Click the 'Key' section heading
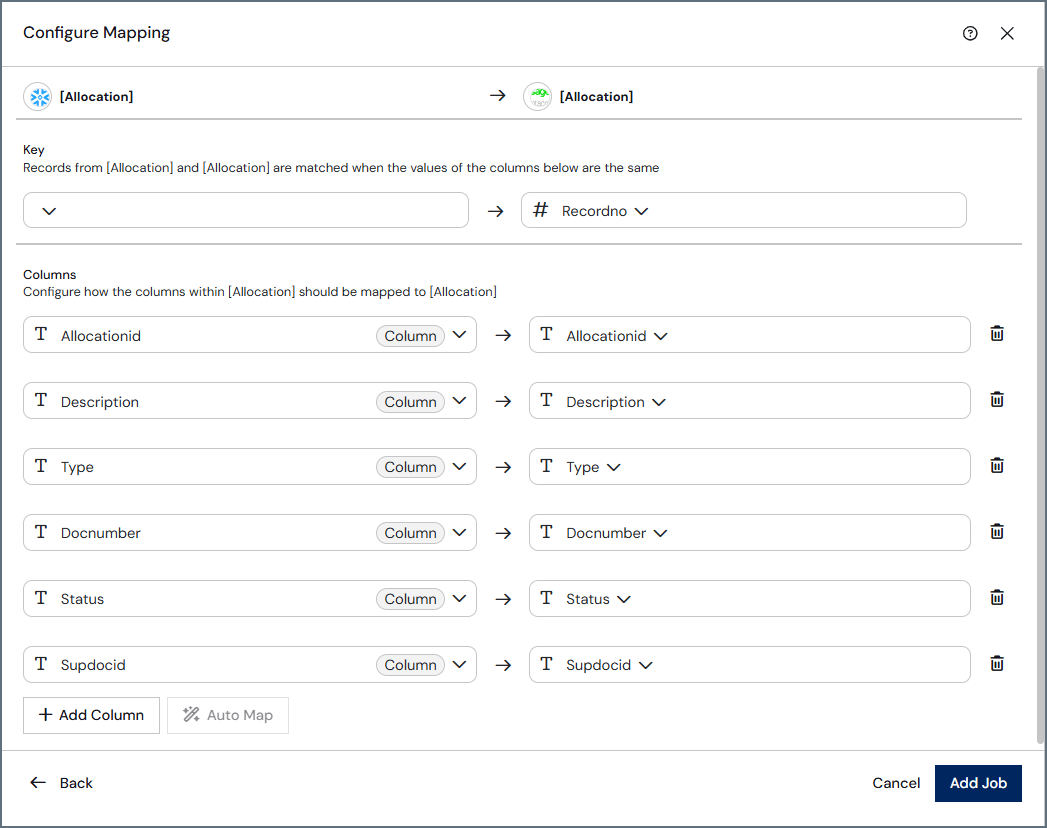Viewport: 1047px width, 828px height. tap(33, 150)
